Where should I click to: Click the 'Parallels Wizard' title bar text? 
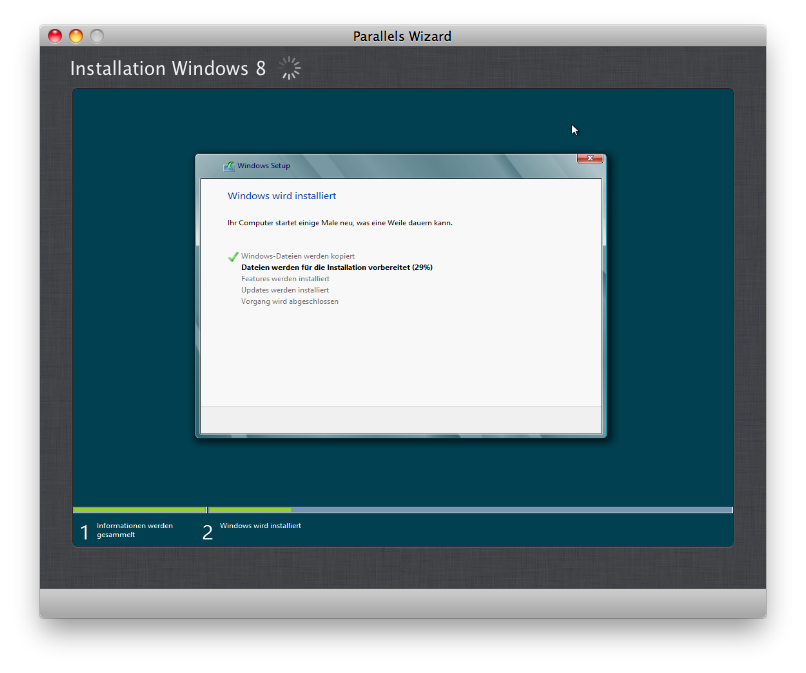(402, 36)
